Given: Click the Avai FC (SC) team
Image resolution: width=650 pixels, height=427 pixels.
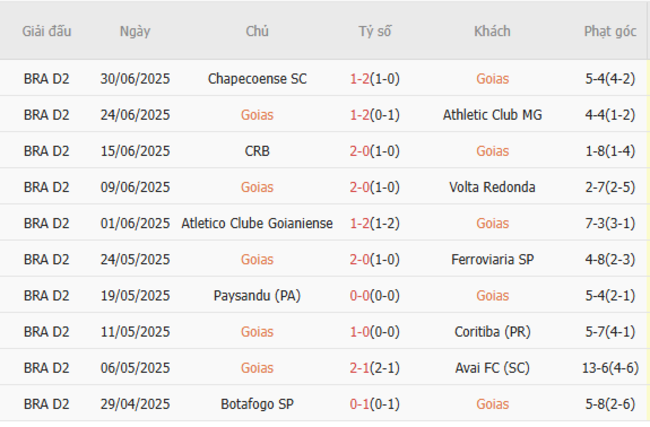Looking at the screenshot, I should (x=492, y=368).
